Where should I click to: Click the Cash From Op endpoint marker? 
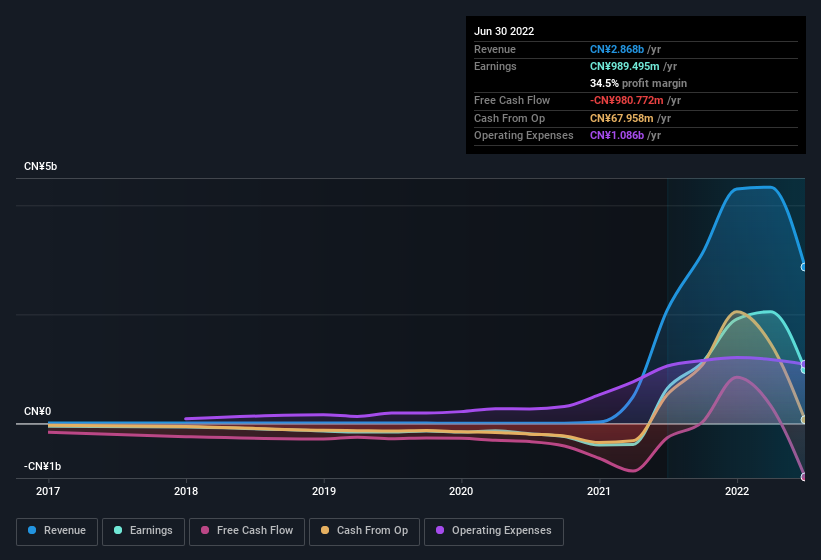coord(804,420)
